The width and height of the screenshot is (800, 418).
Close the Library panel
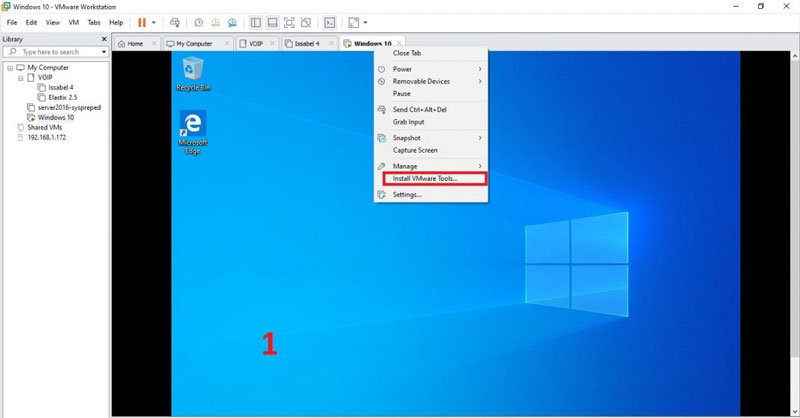(104, 39)
